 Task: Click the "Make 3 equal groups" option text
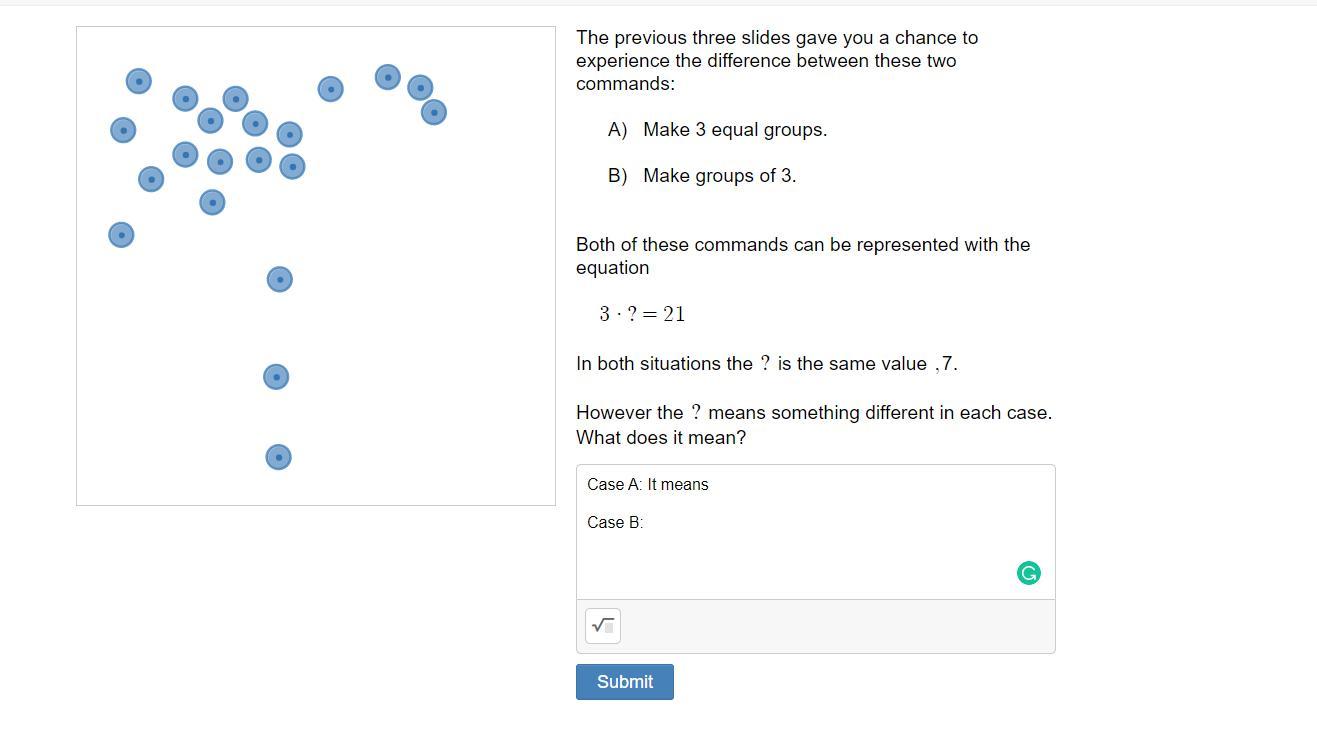[x=735, y=130]
